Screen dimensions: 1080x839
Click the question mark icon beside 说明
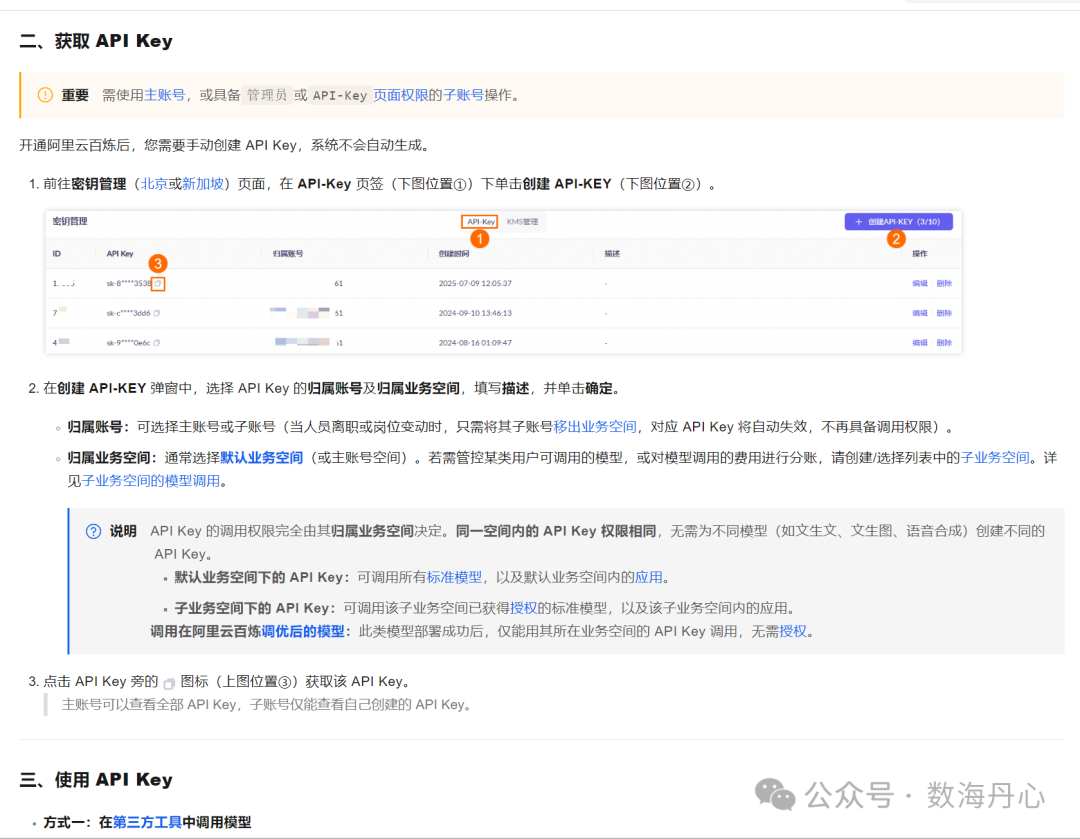[x=93, y=531]
